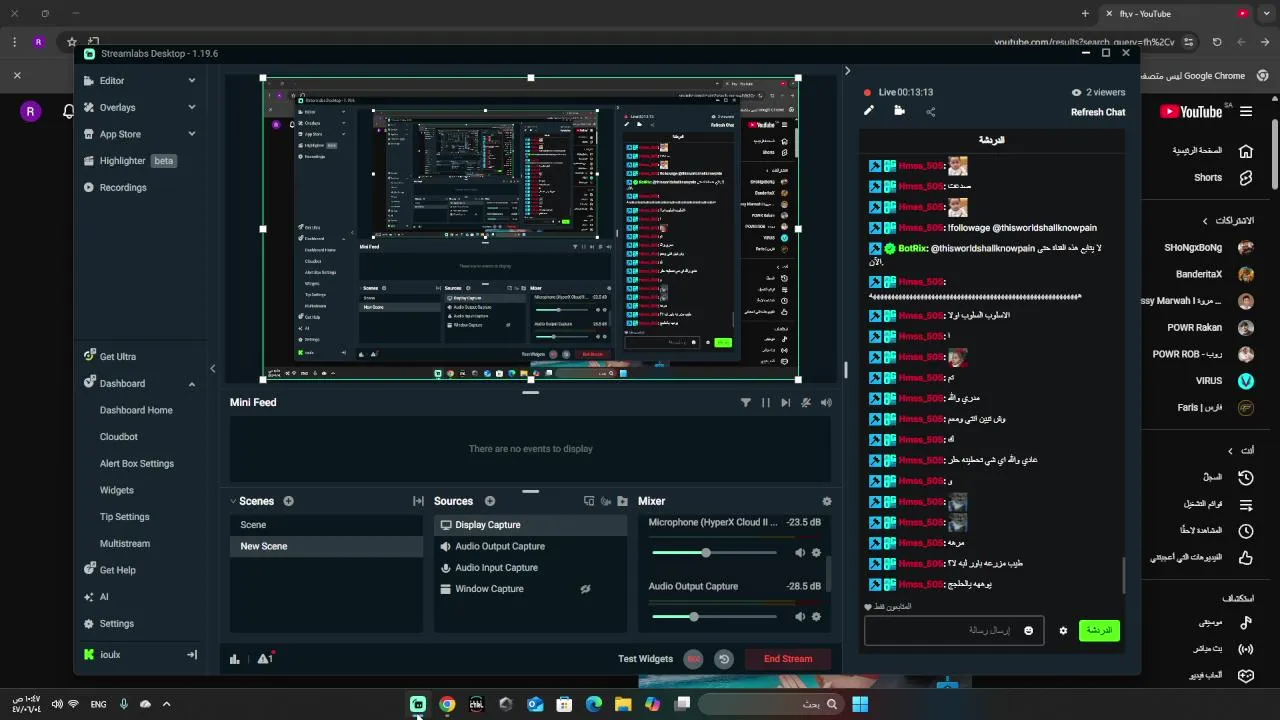1280x720 pixels.
Task: Click the End Stream button
Action: [788, 659]
